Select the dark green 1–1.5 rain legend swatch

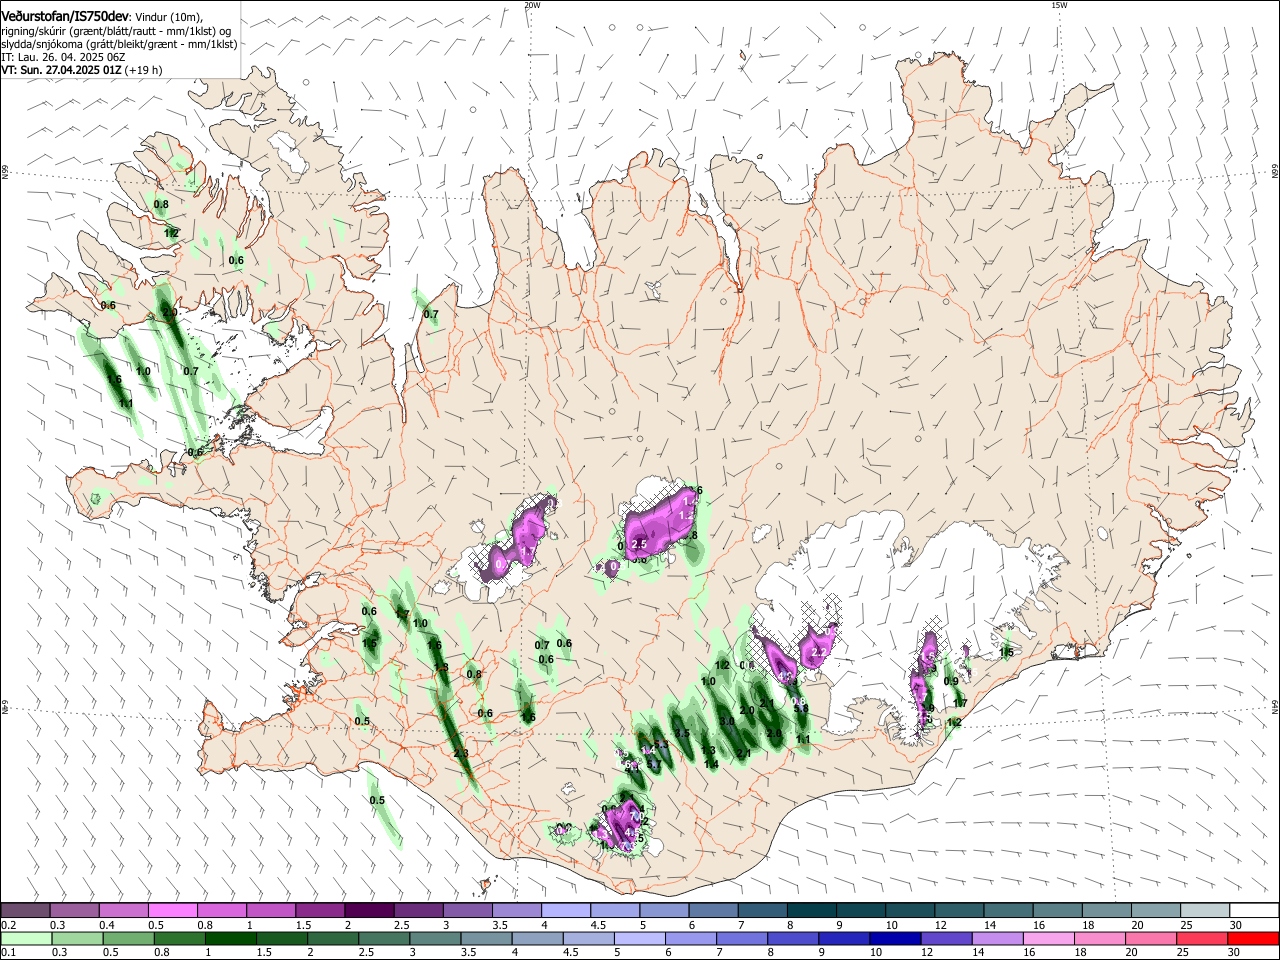[230, 938]
